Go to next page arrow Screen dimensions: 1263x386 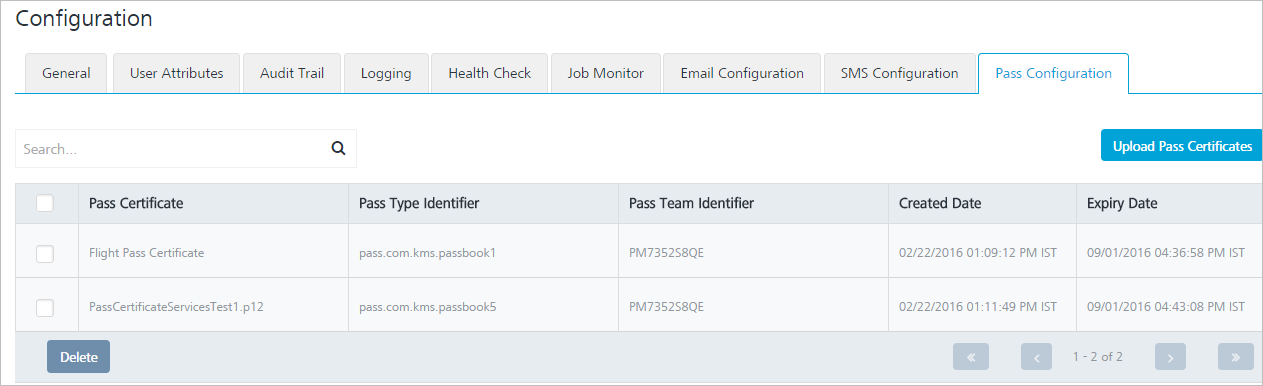[x=1171, y=357]
